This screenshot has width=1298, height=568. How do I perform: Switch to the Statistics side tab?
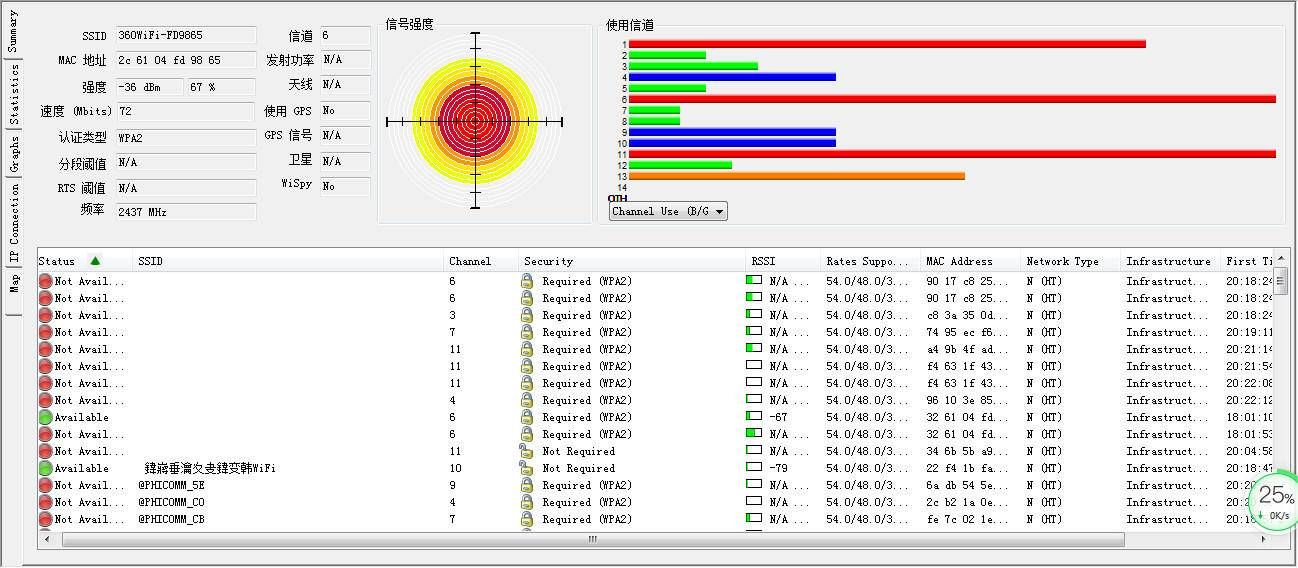coord(13,94)
